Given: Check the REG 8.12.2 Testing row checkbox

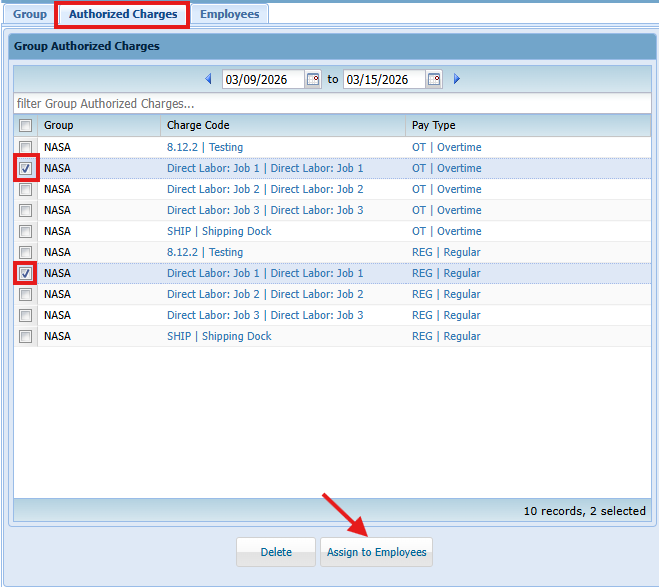Looking at the screenshot, I should click(x=25, y=252).
